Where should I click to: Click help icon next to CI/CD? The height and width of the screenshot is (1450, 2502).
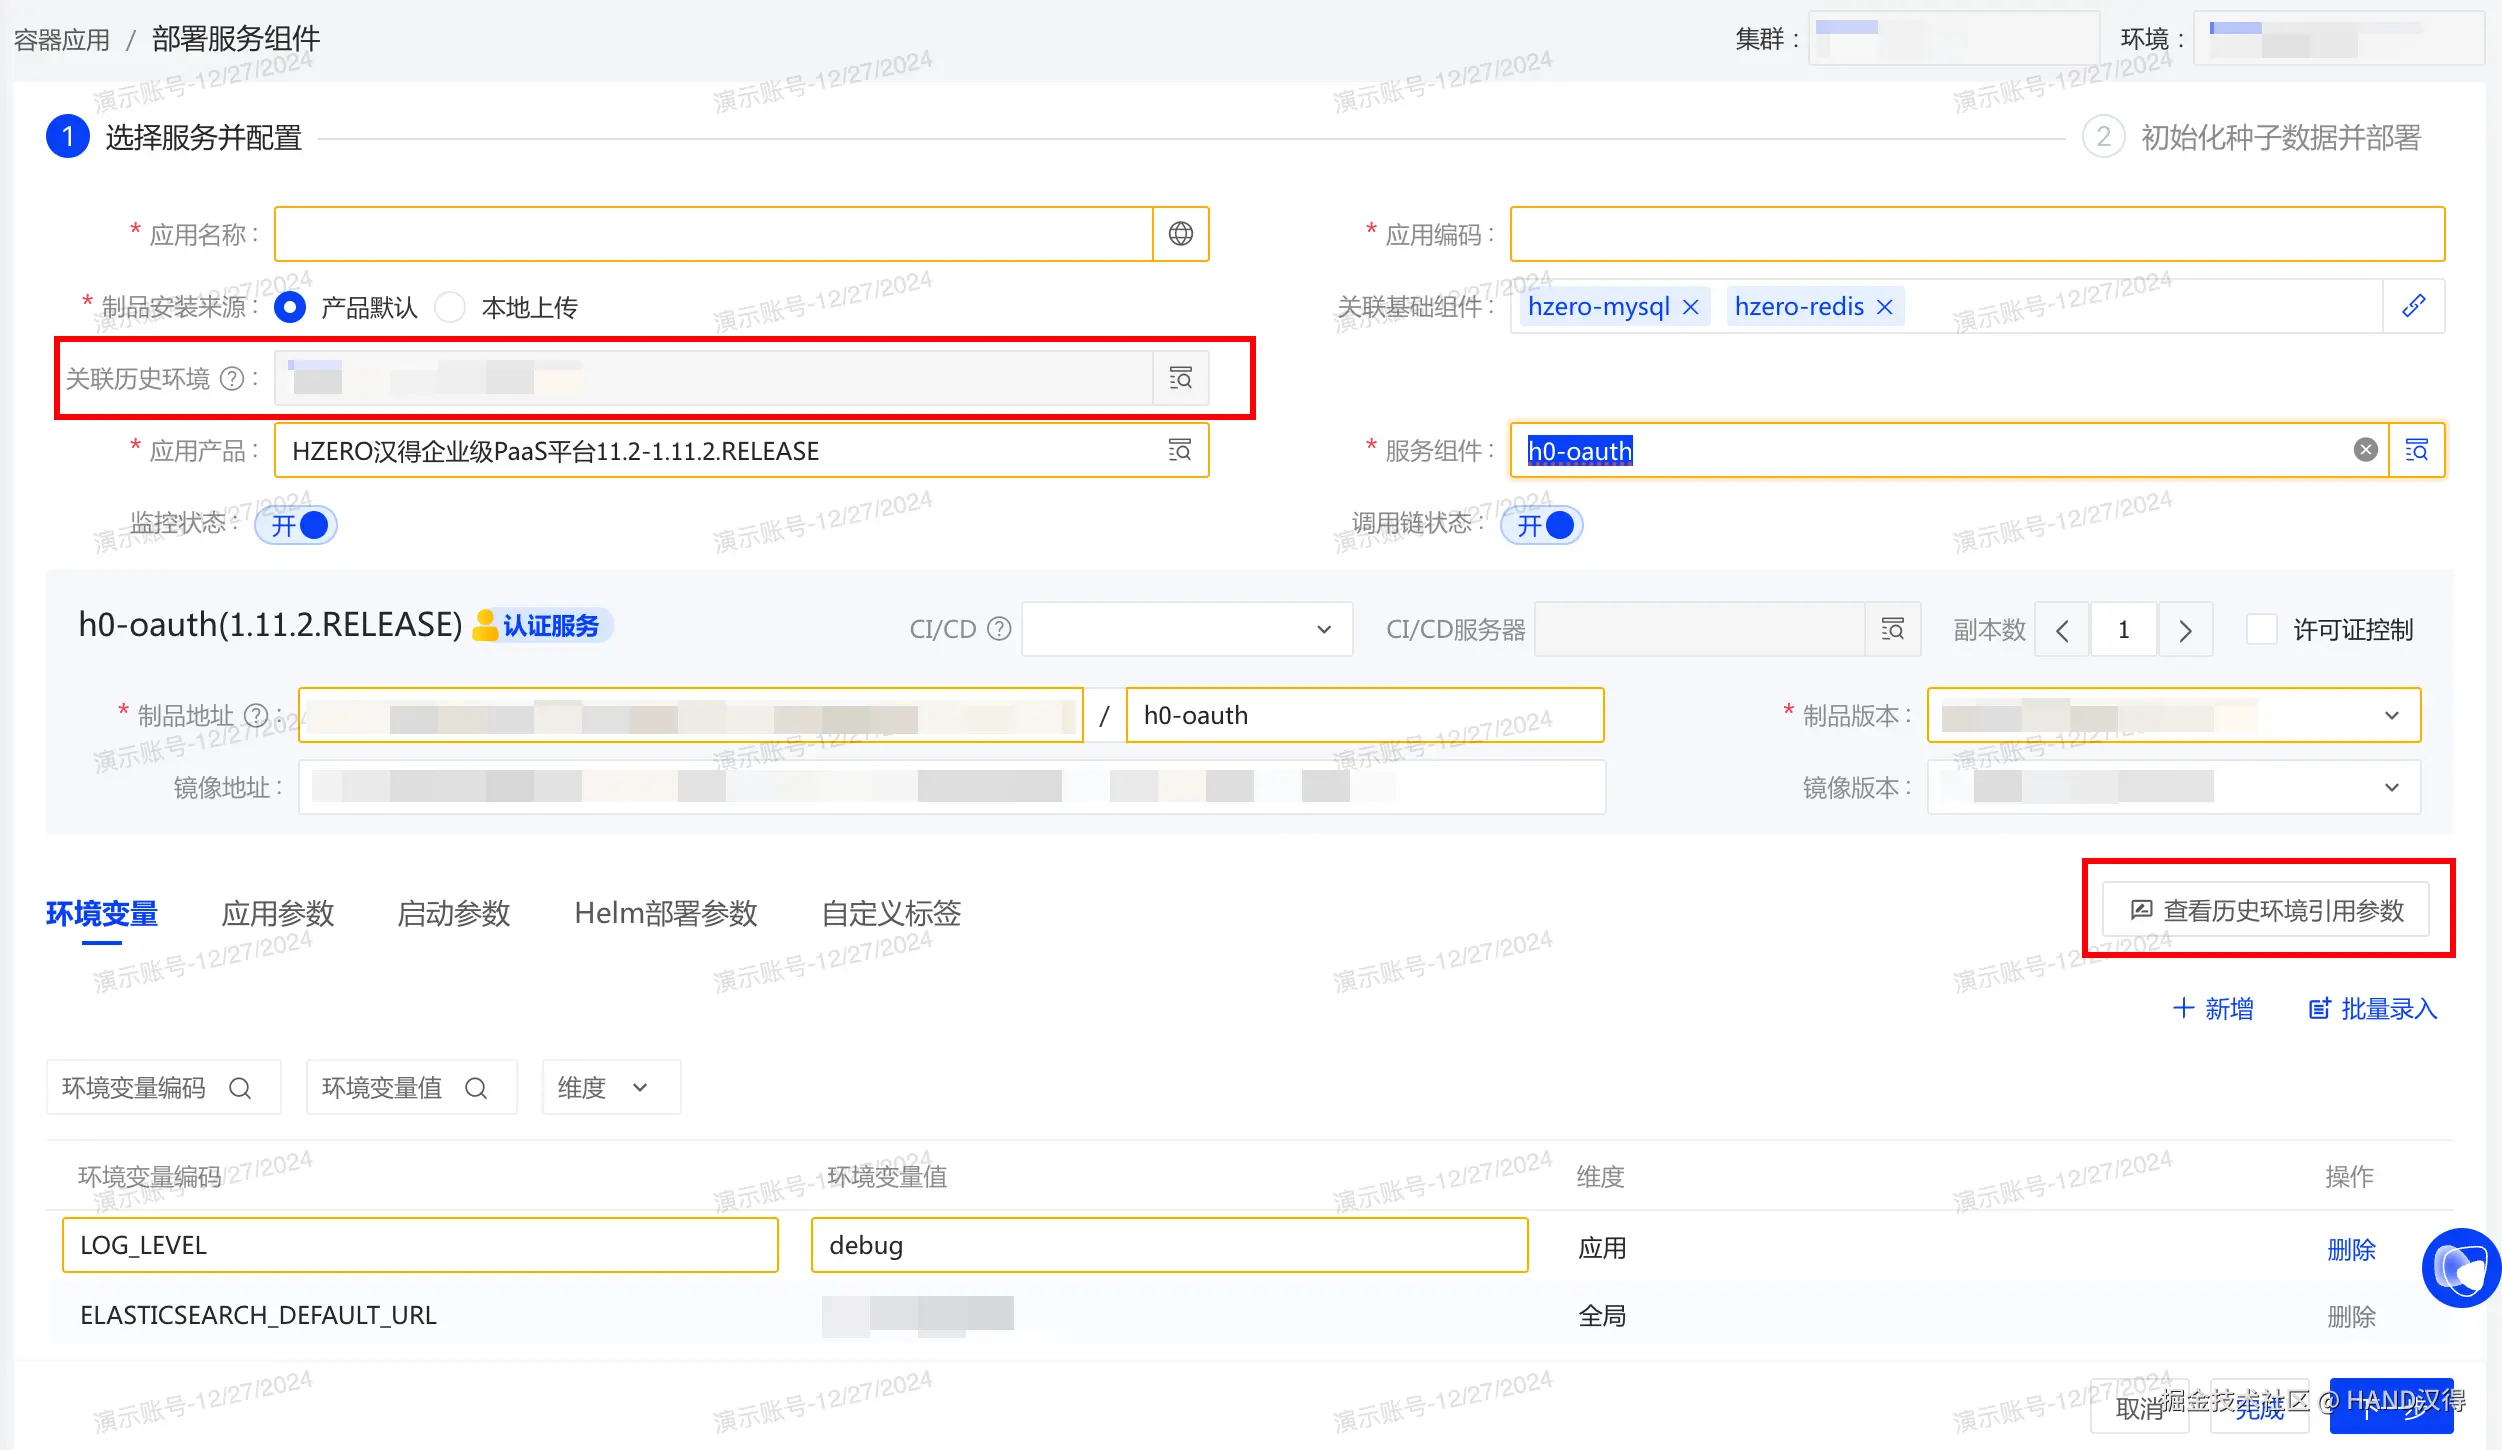(x=999, y=629)
